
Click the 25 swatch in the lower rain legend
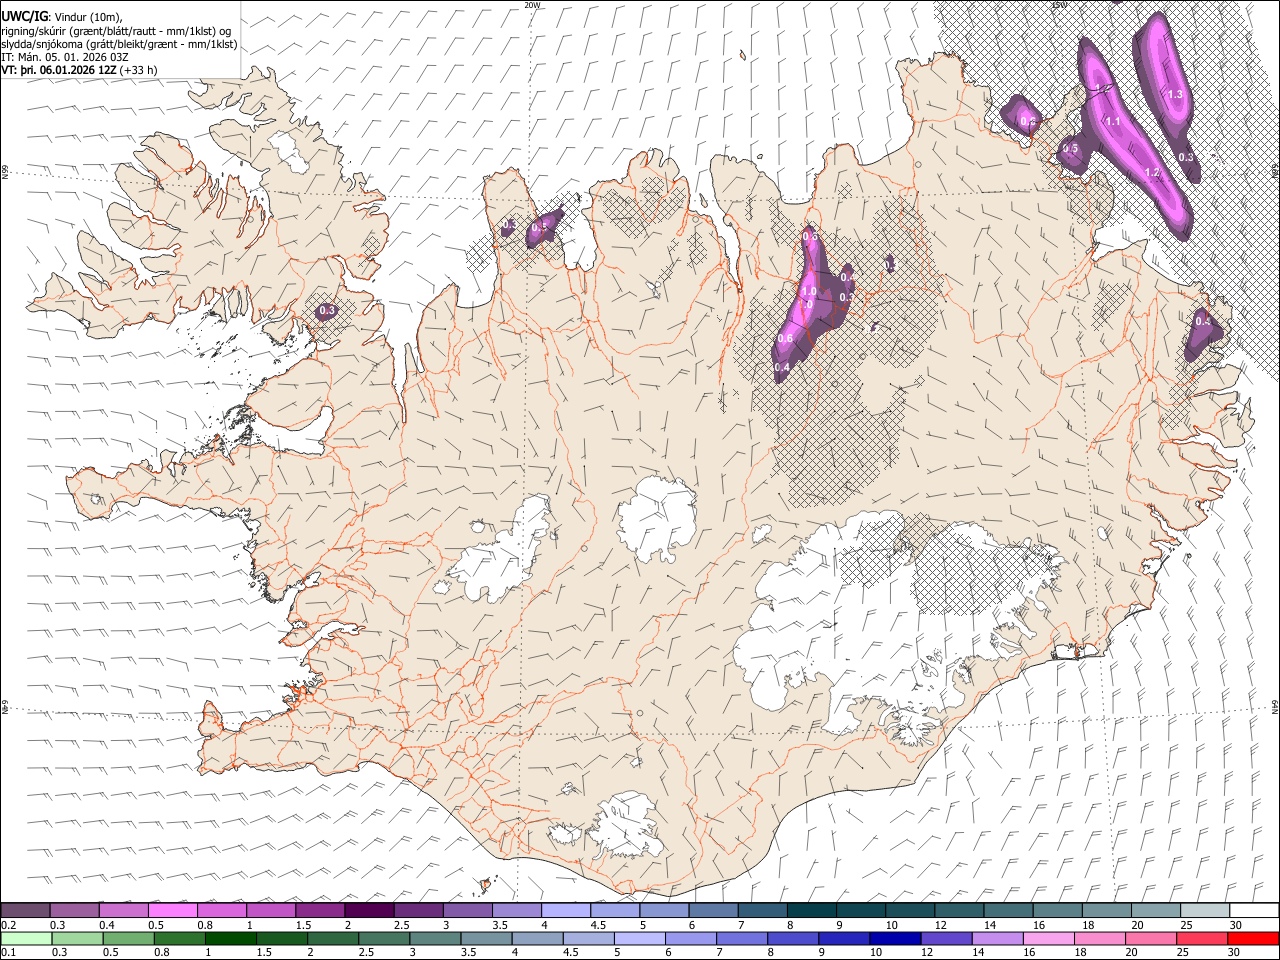[x=1202, y=938]
